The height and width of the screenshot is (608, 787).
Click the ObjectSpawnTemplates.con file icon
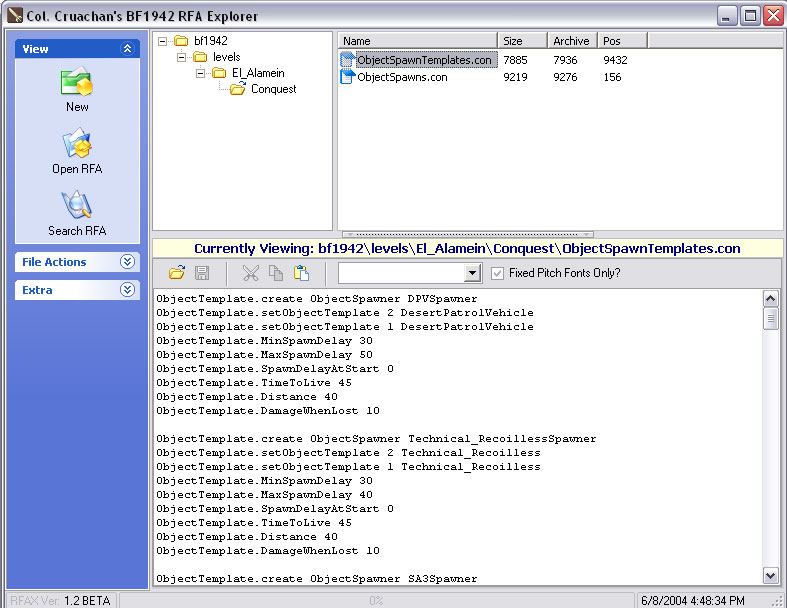click(347, 60)
